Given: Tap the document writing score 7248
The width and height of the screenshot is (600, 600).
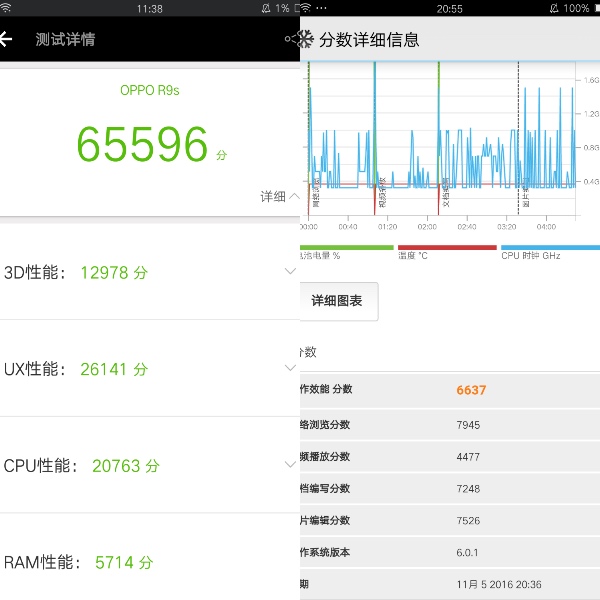Looking at the screenshot, I should (x=468, y=489).
